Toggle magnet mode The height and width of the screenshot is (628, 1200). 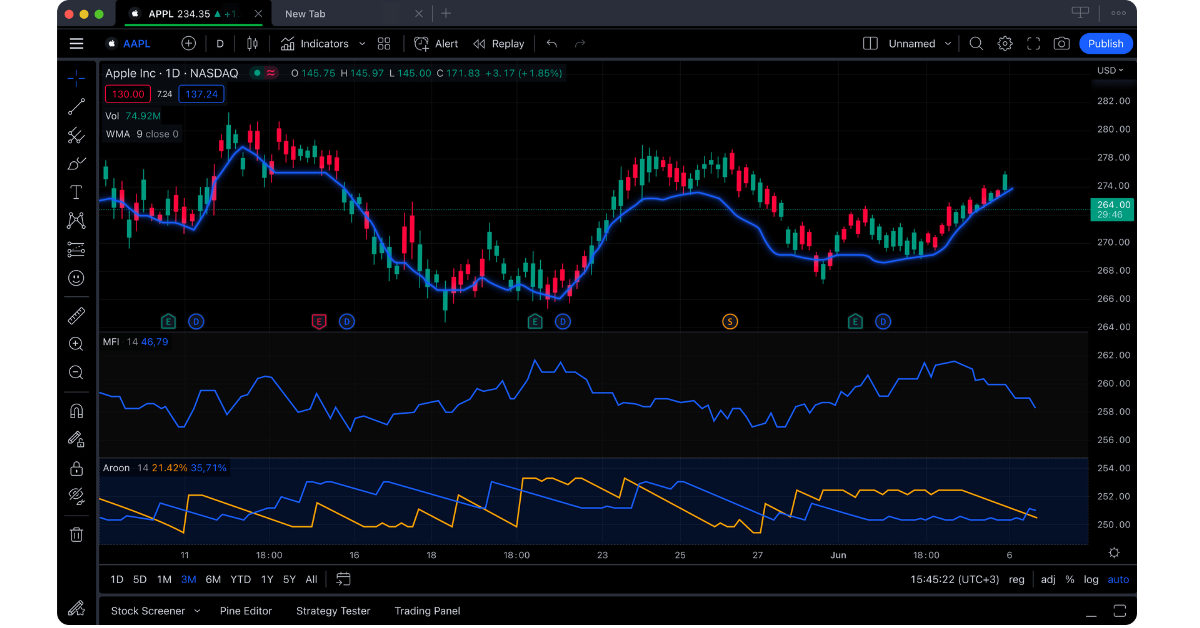point(76,411)
